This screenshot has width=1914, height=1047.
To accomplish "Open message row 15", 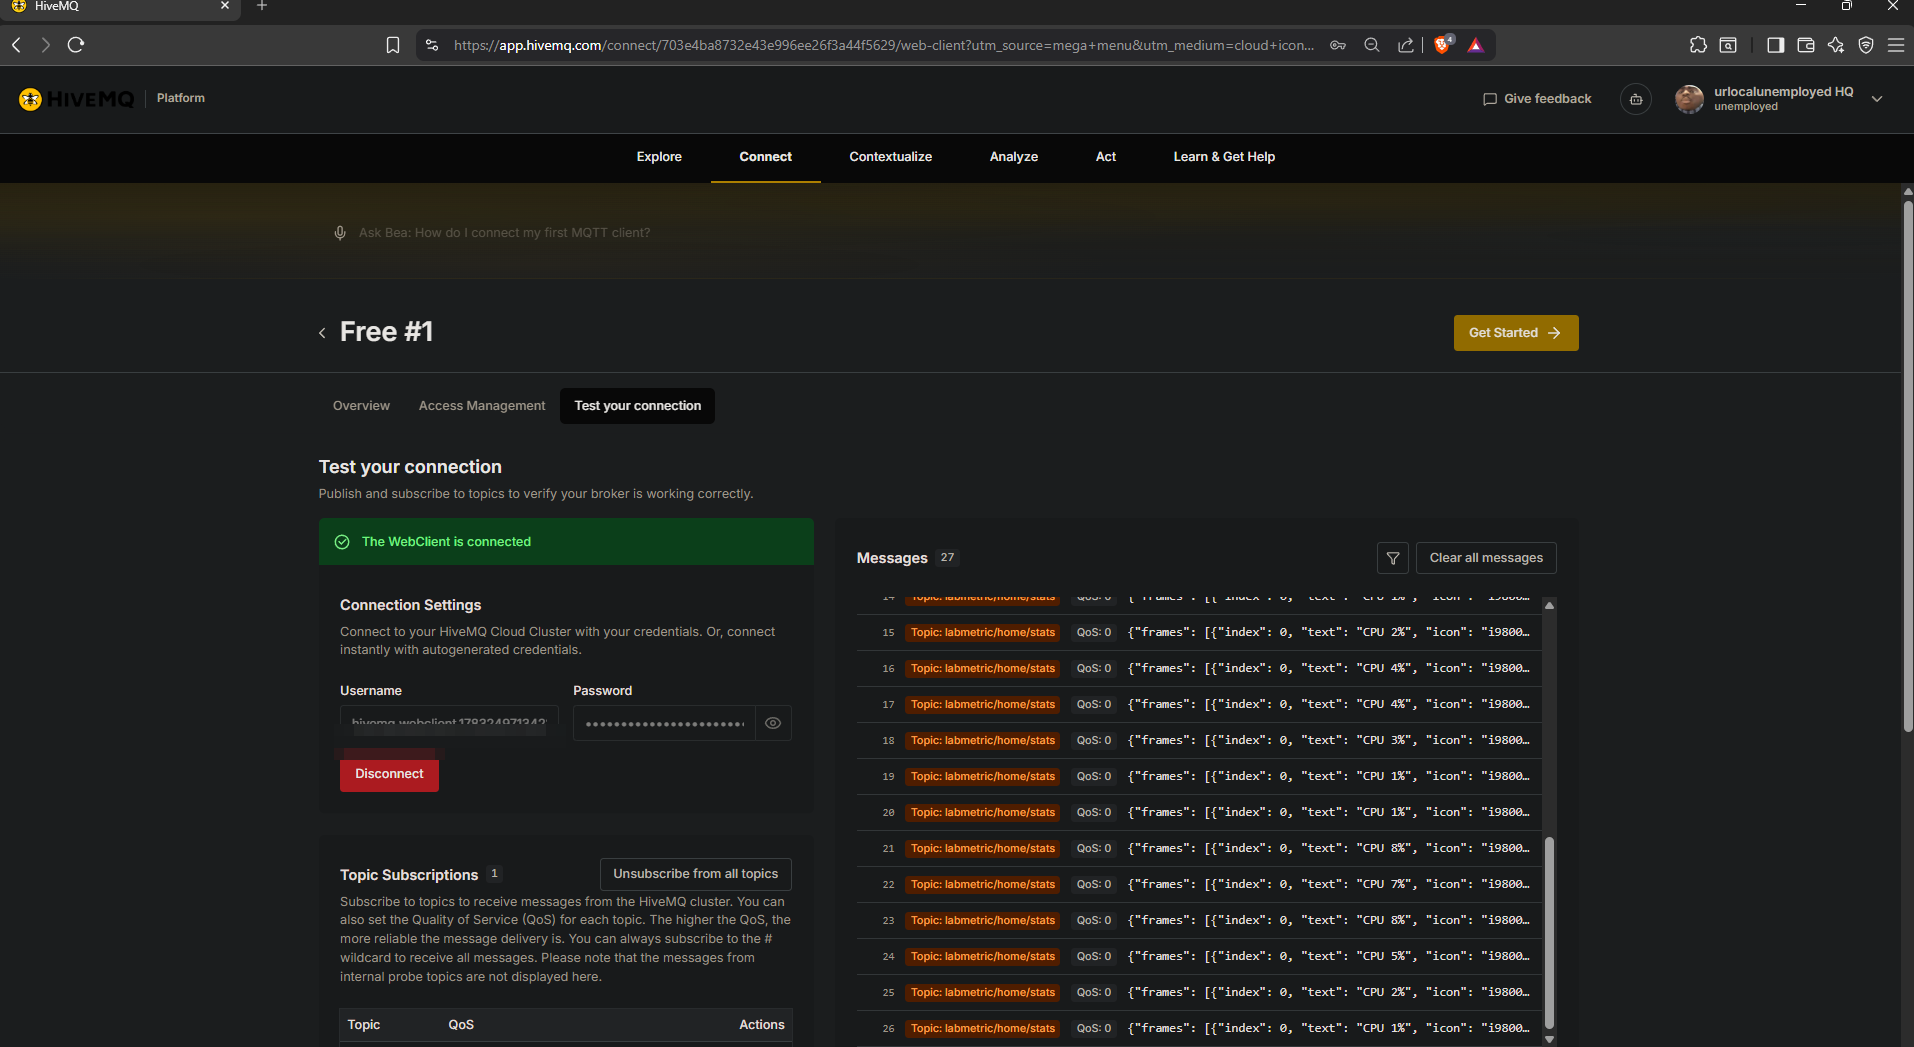I will (1199, 632).
